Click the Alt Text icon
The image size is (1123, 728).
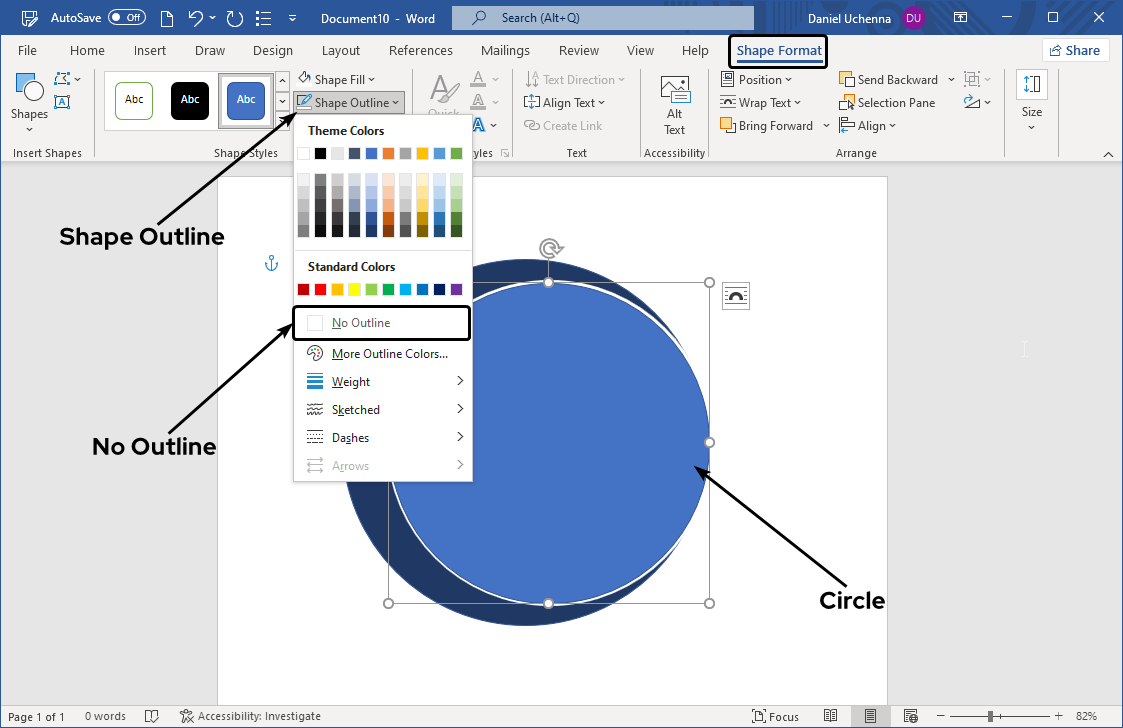pos(675,91)
